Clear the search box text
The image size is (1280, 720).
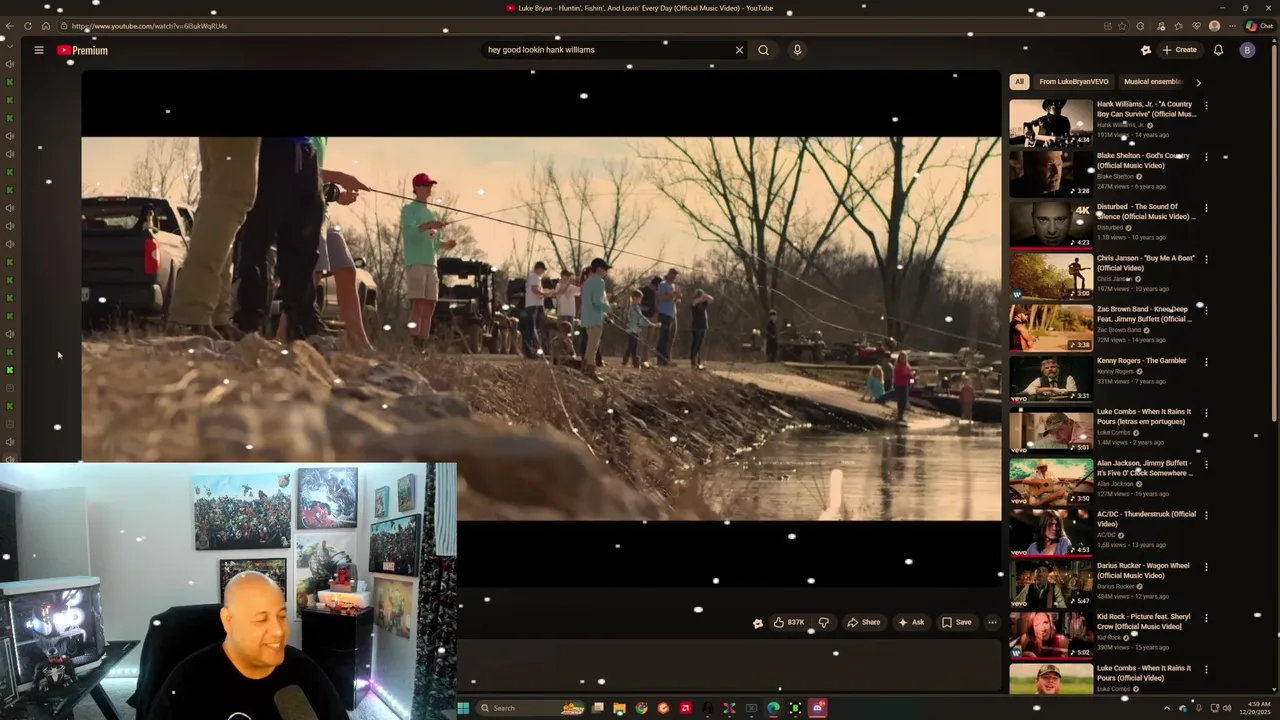point(740,50)
